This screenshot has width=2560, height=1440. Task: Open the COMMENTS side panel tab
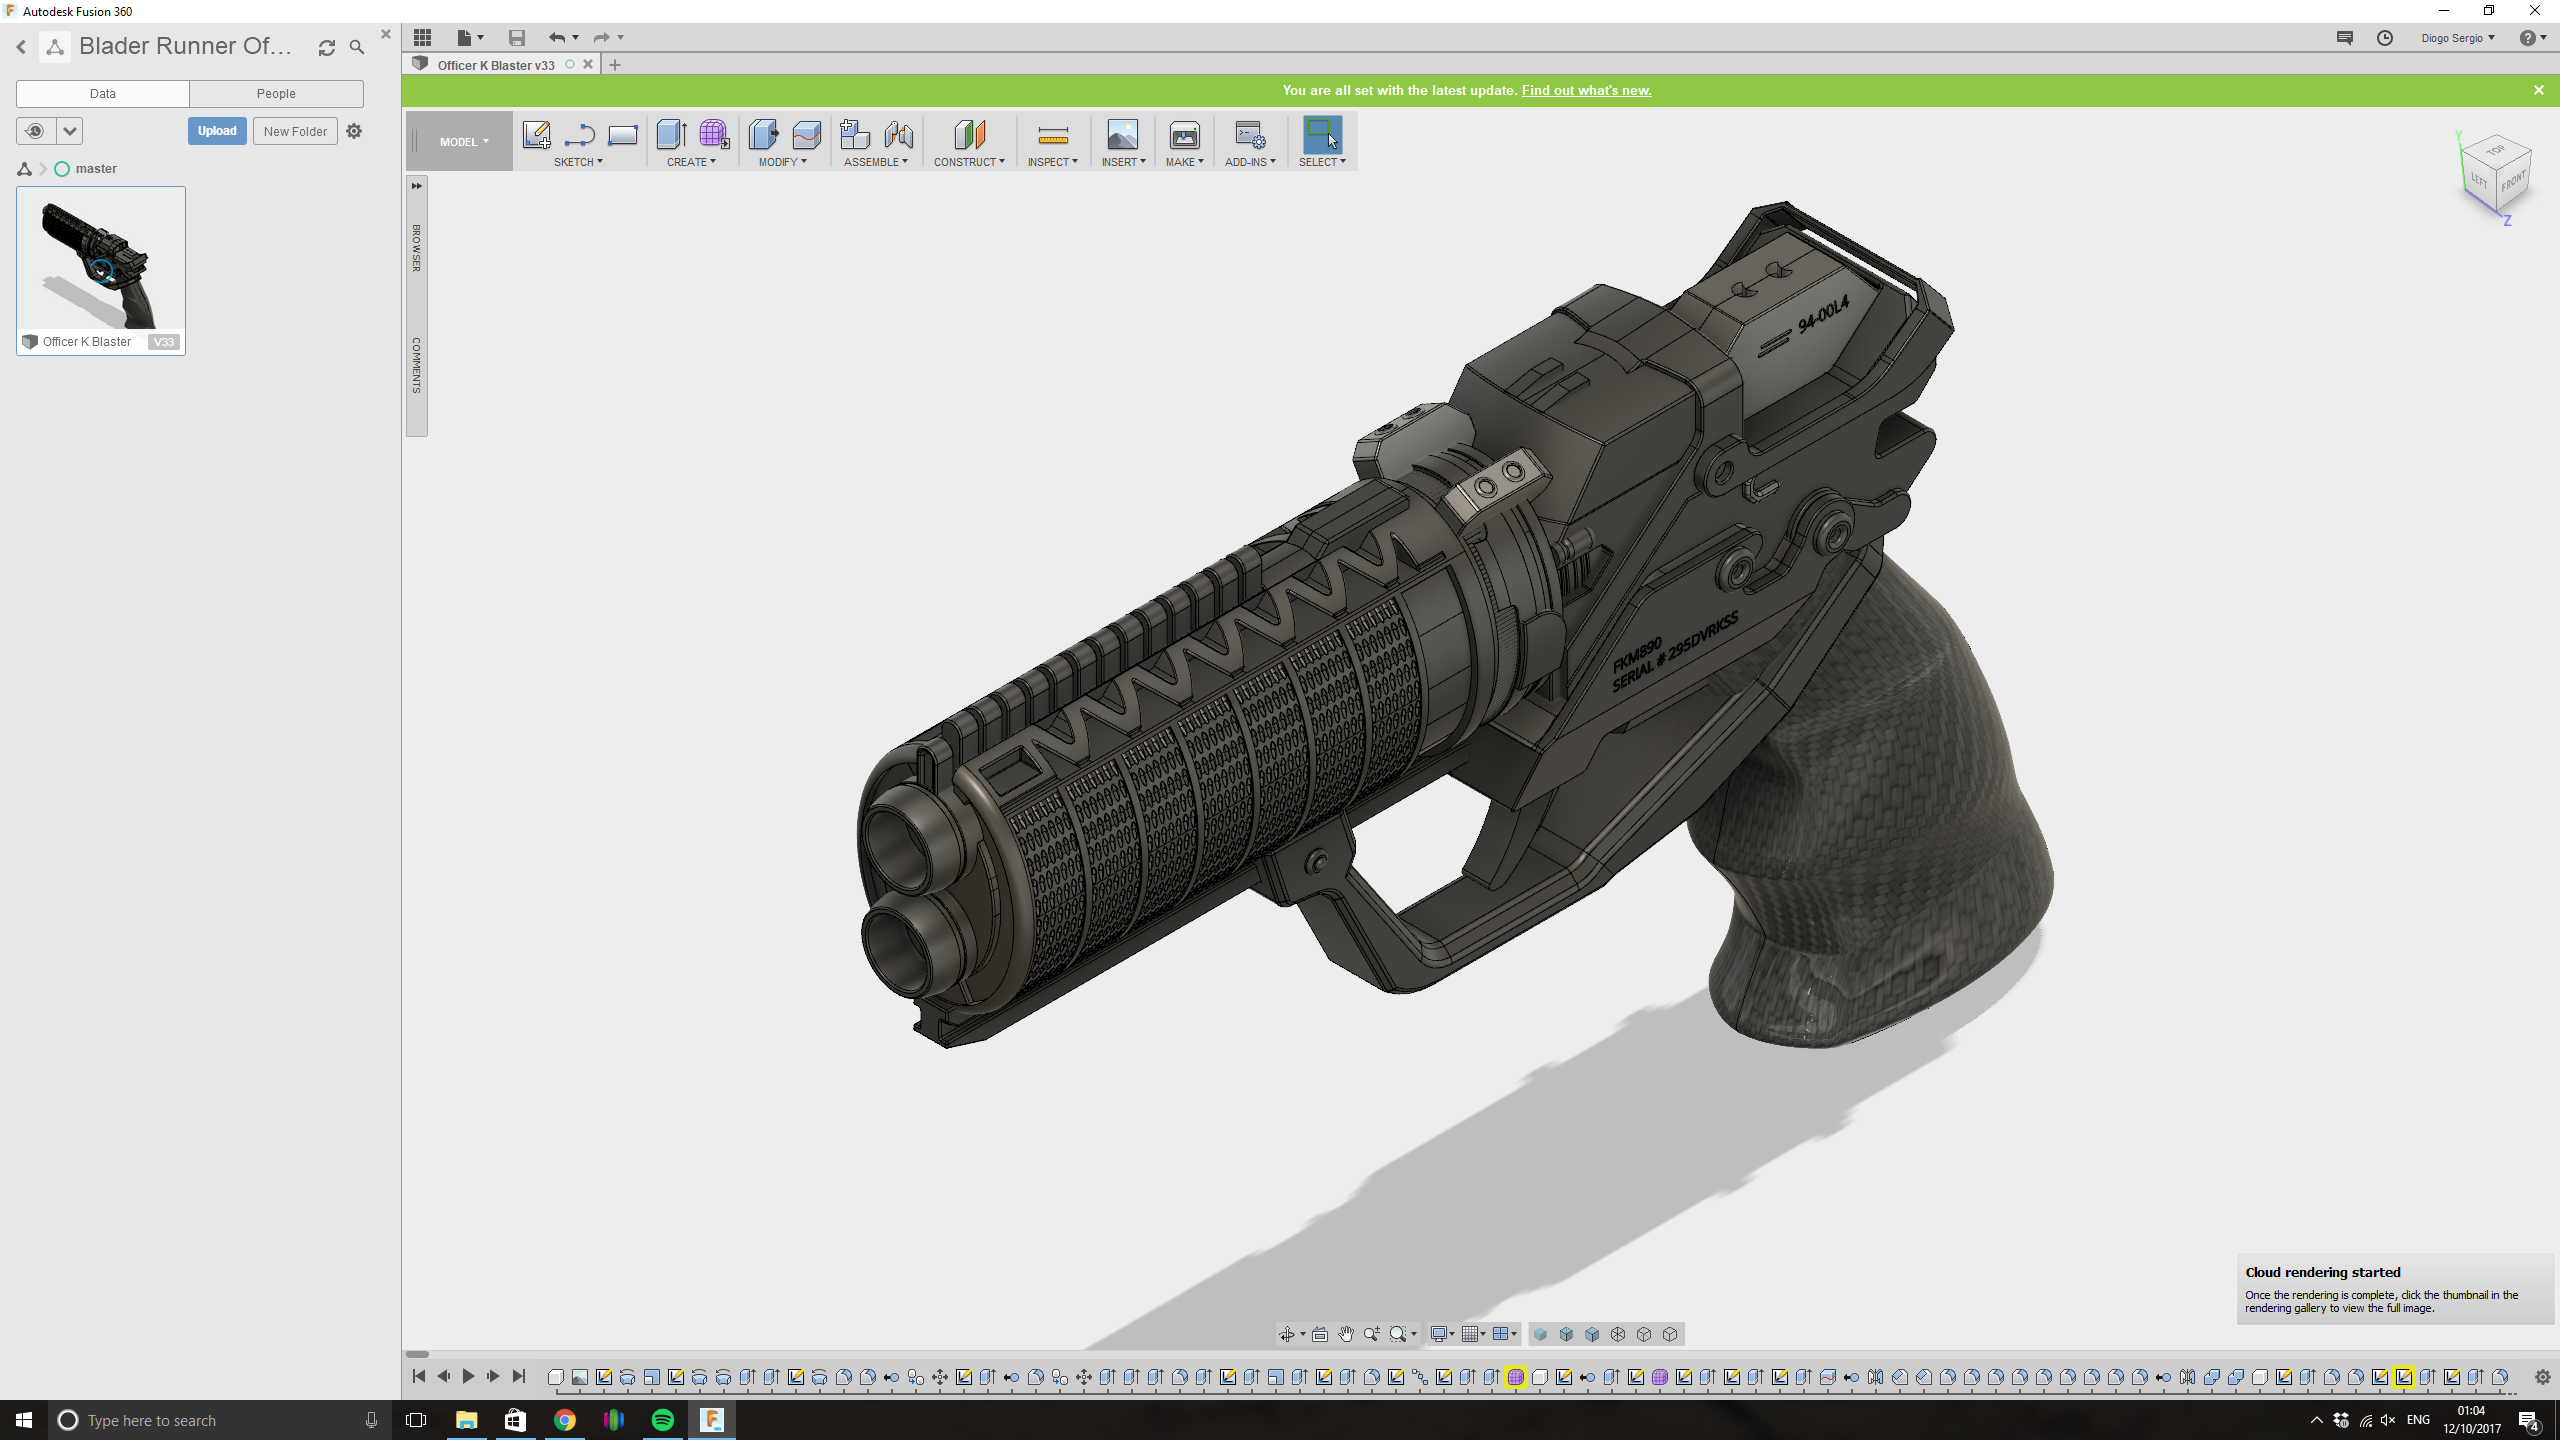(417, 365)
